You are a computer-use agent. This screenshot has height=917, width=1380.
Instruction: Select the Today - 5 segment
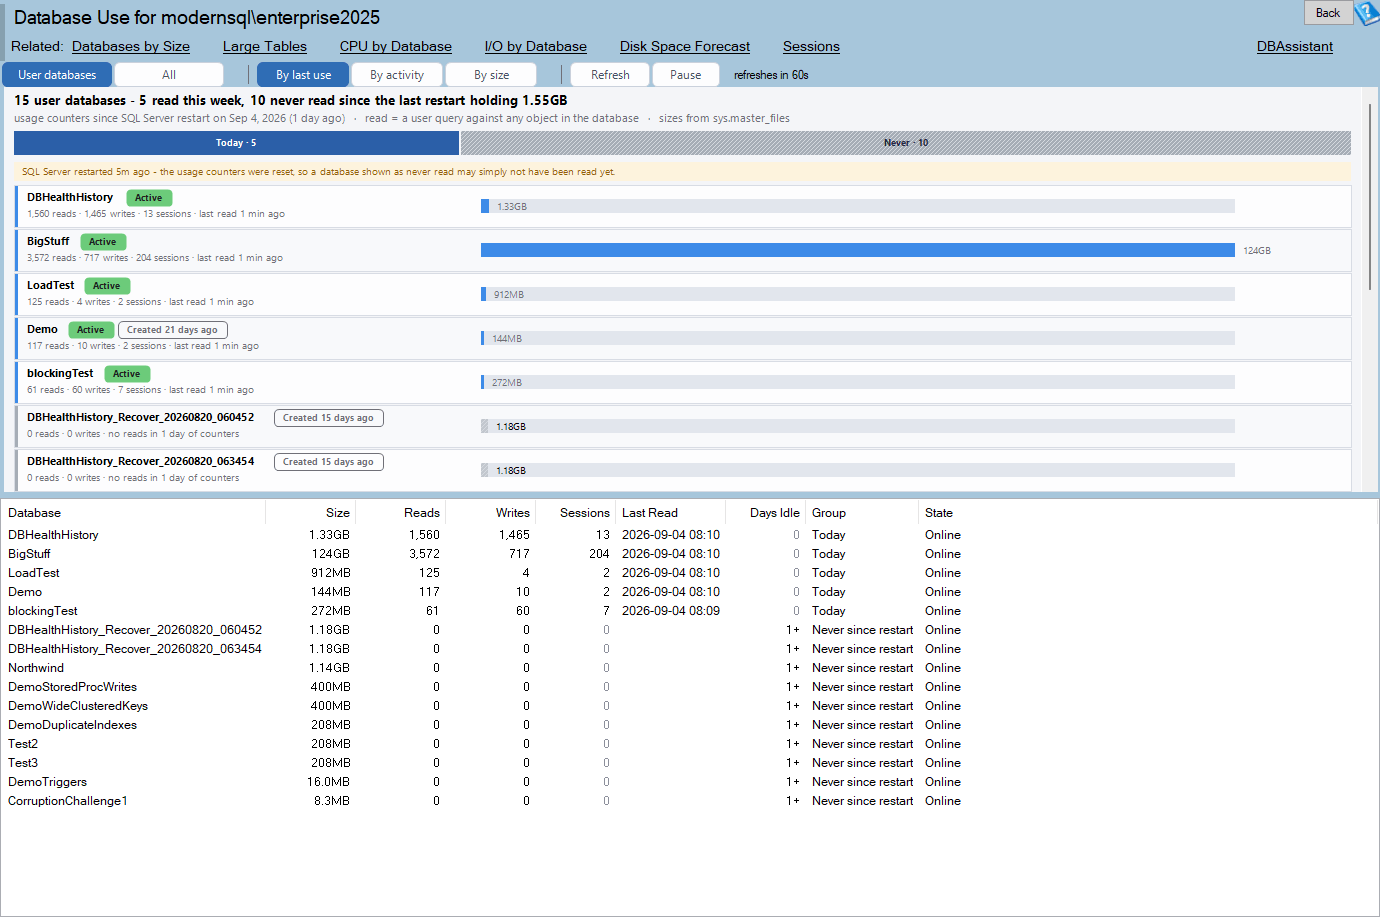point(236,143)
